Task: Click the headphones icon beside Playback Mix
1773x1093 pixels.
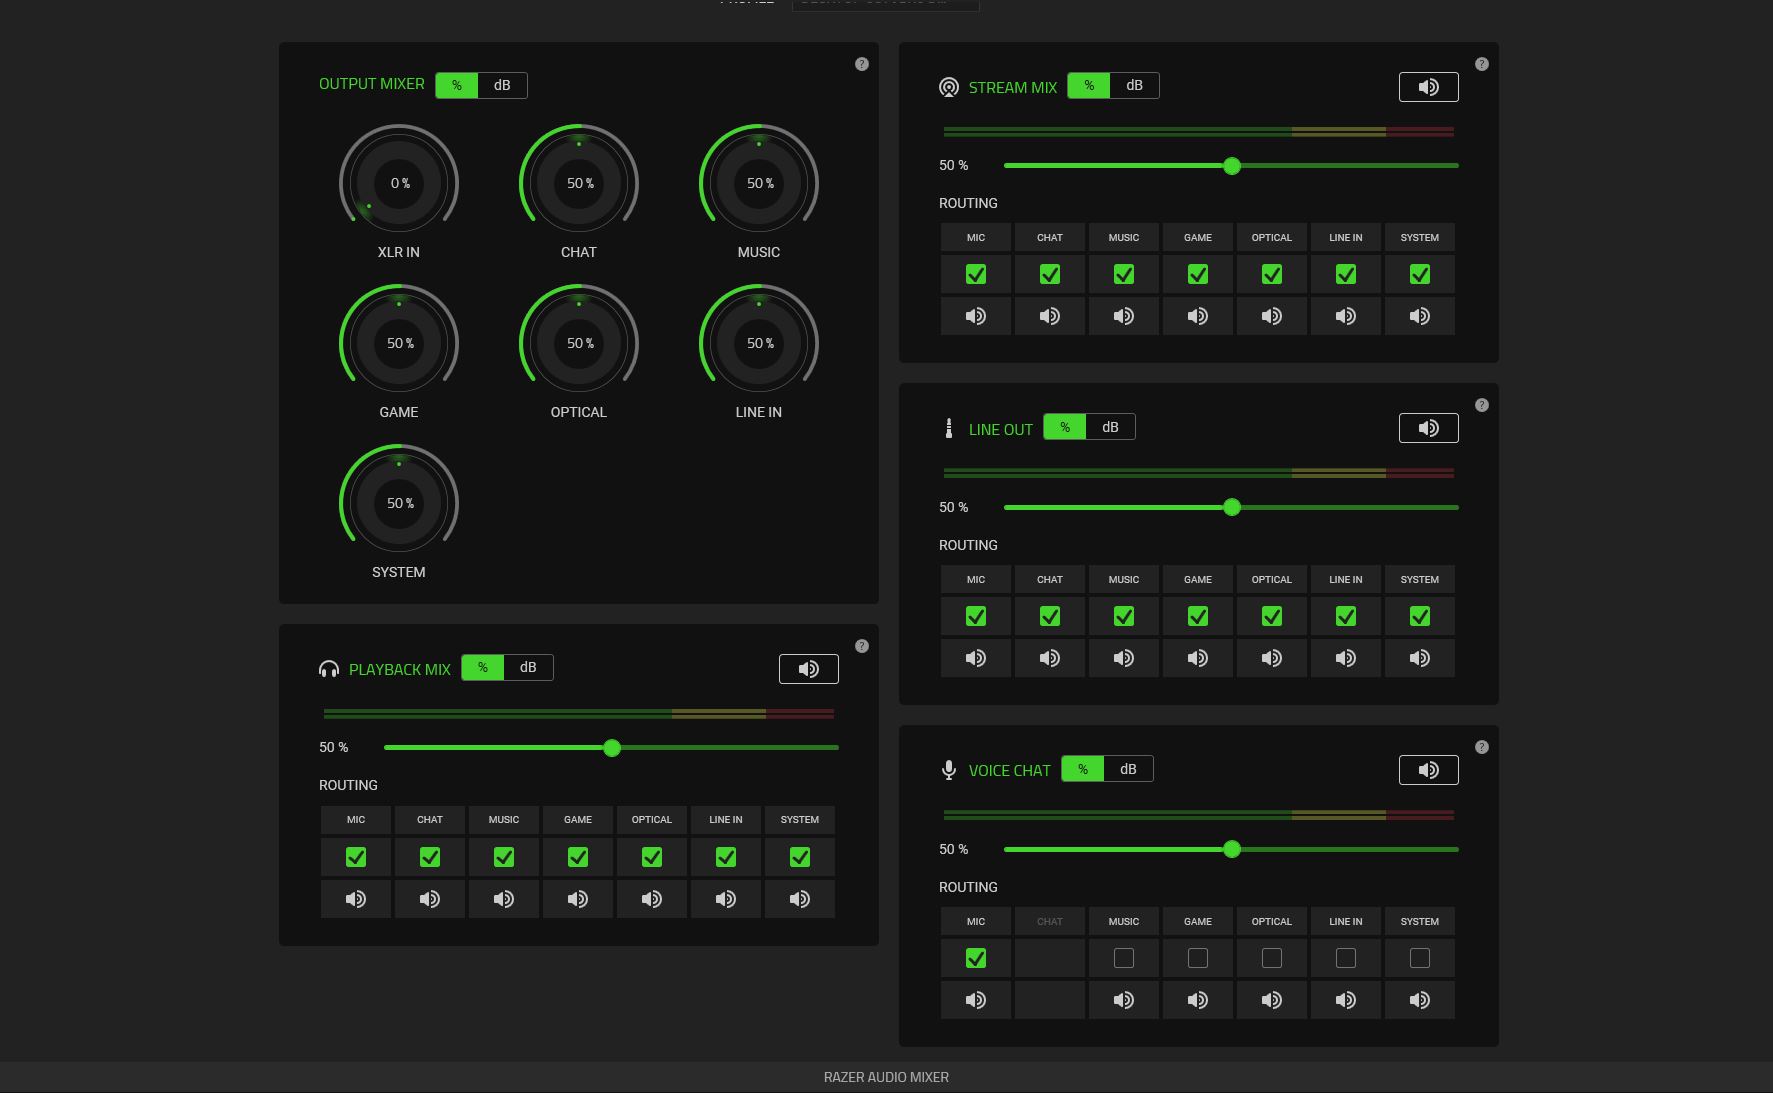Action: tap(329, 668)
